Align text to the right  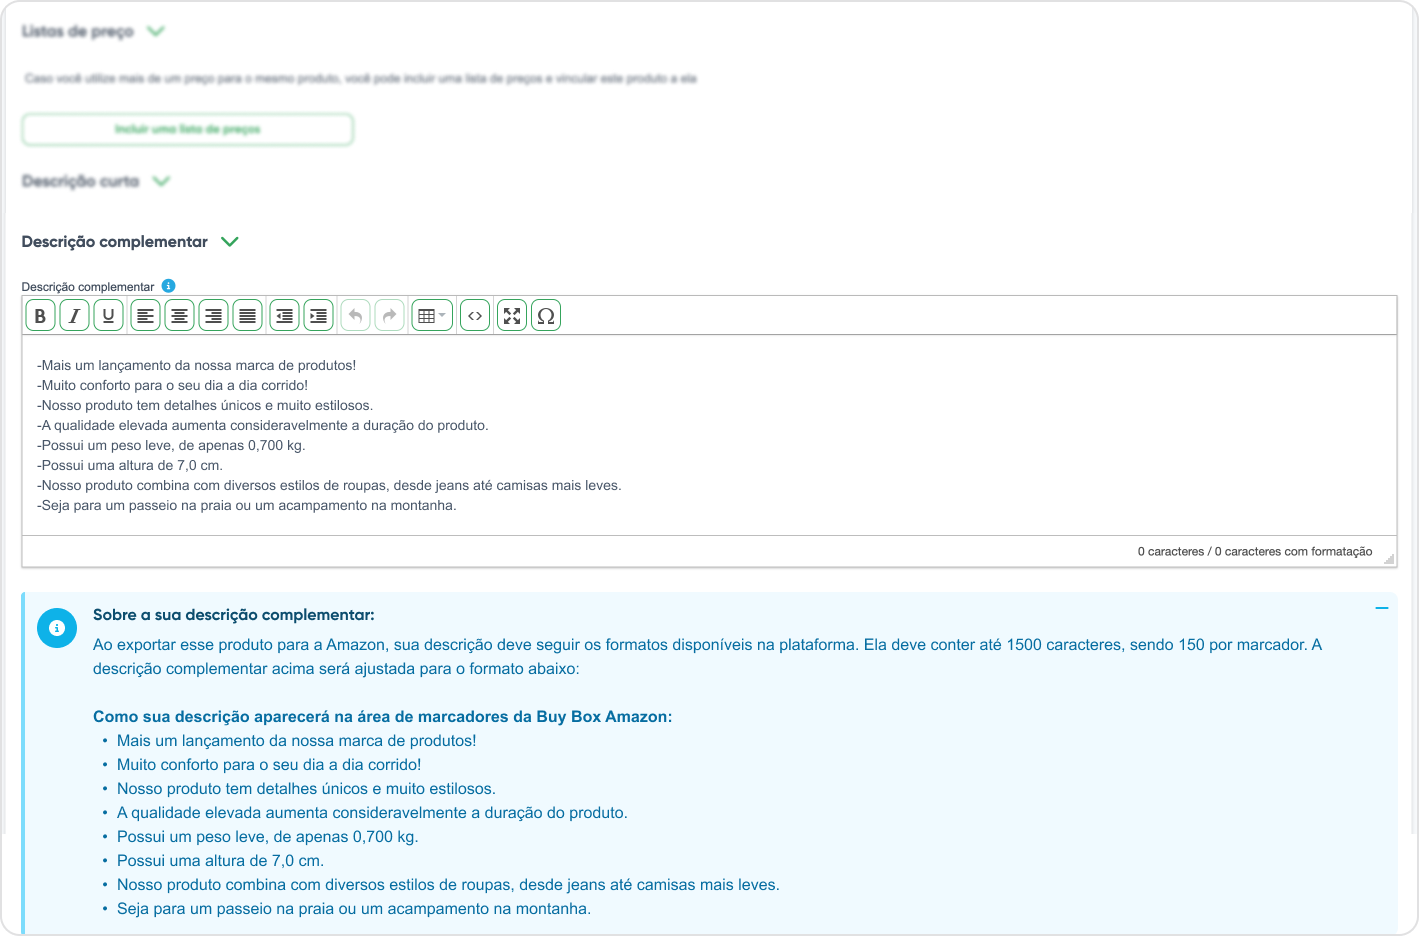[x=214, y=316]
